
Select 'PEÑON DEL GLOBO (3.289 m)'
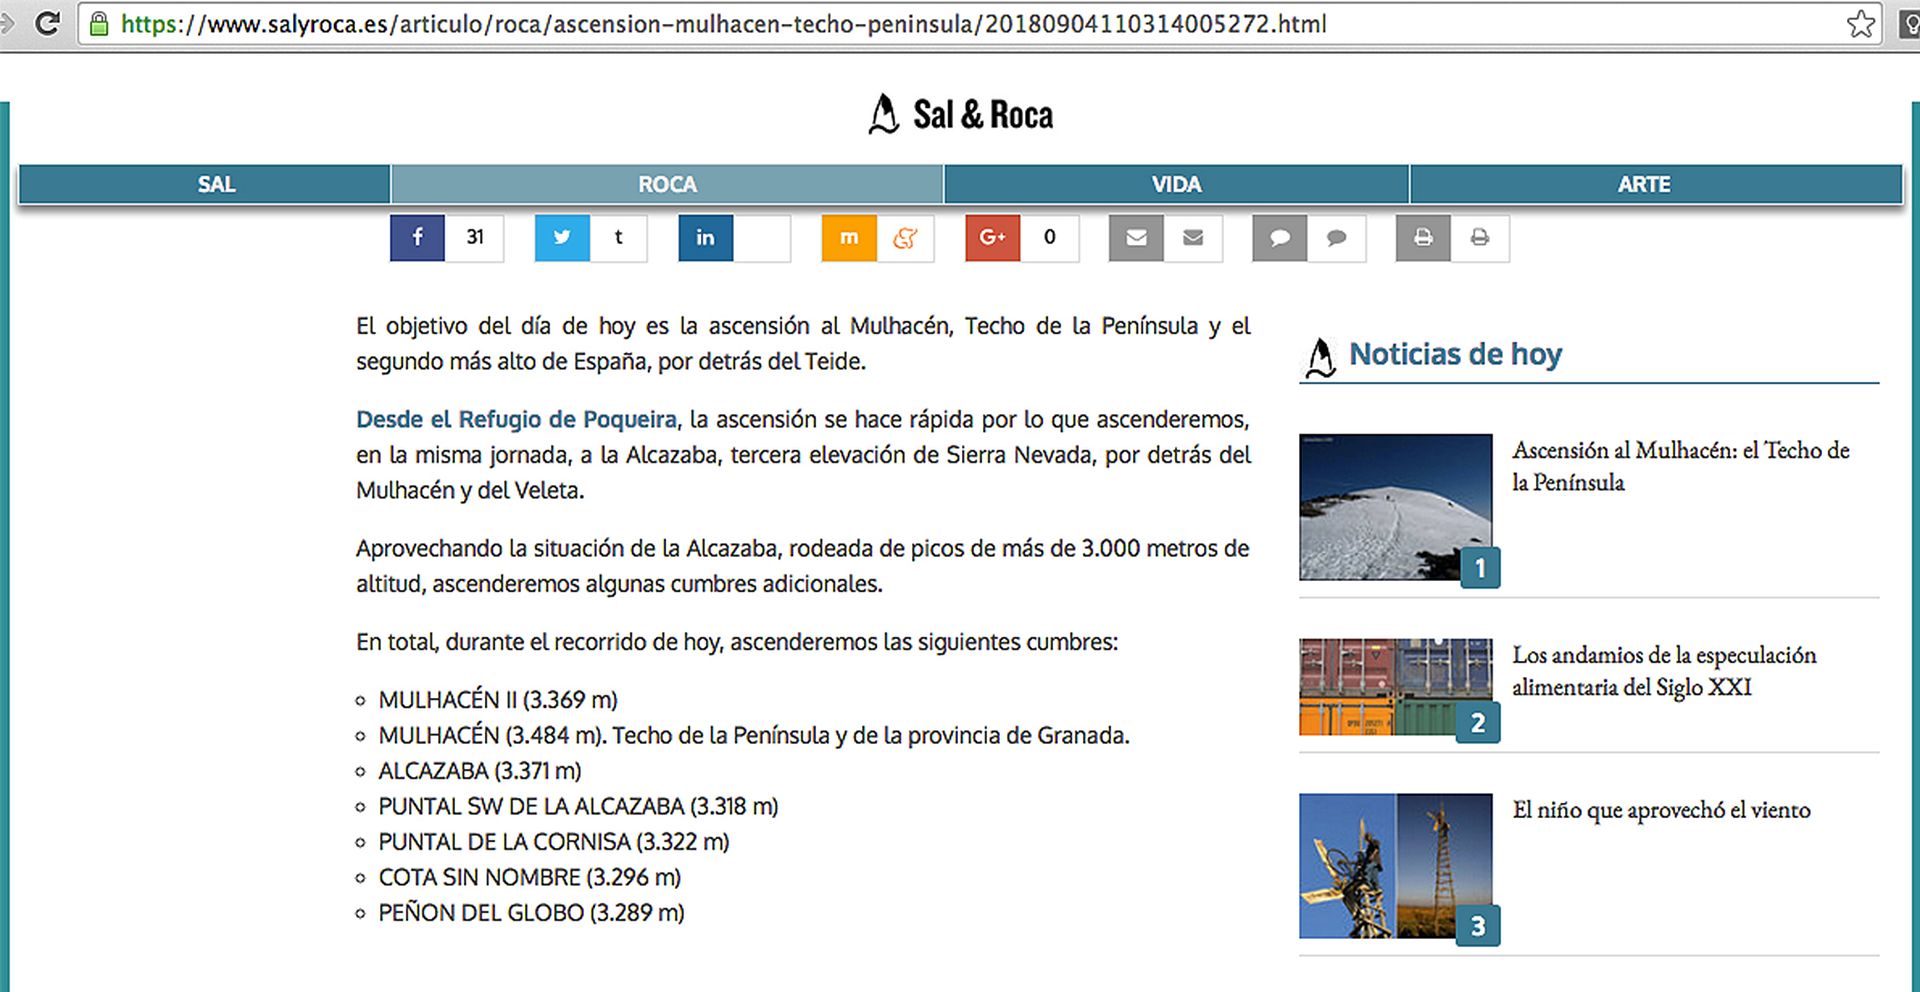531,913
